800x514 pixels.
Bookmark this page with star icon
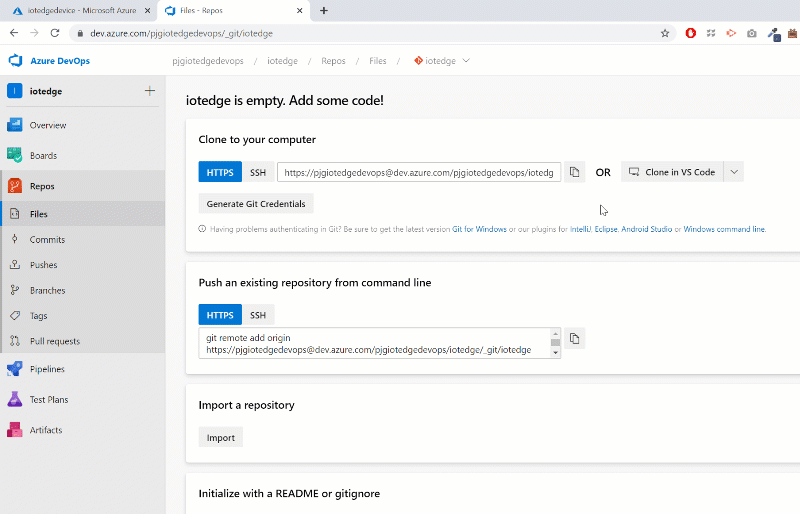pyautogui.click(x=665, y=33)
